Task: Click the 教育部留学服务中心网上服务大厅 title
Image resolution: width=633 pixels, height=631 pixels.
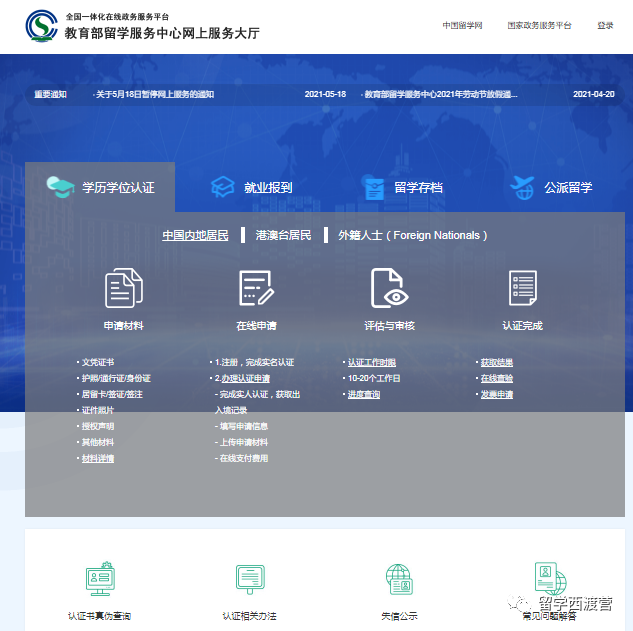Action: (162, 33)
